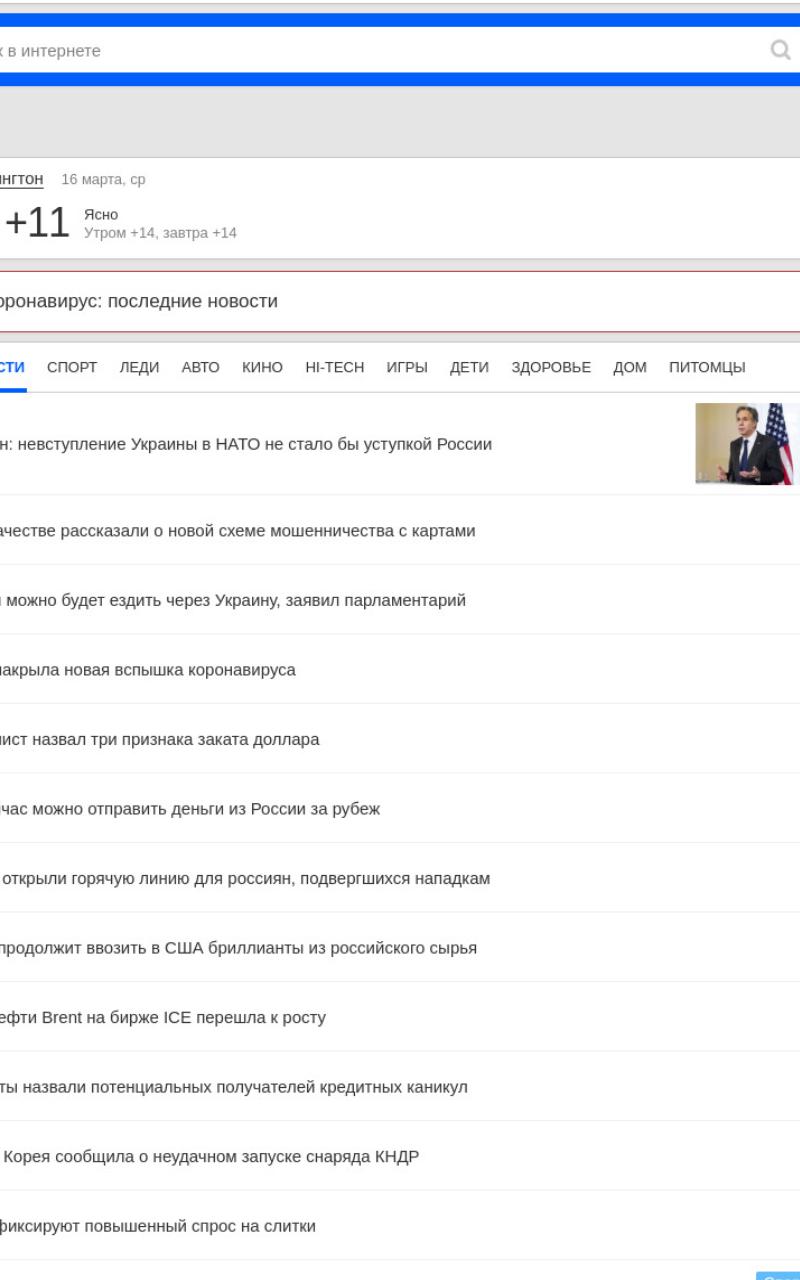Switch to the ДЕТИ tab
The image size is (800, 1280).
[x=469, y=367]
